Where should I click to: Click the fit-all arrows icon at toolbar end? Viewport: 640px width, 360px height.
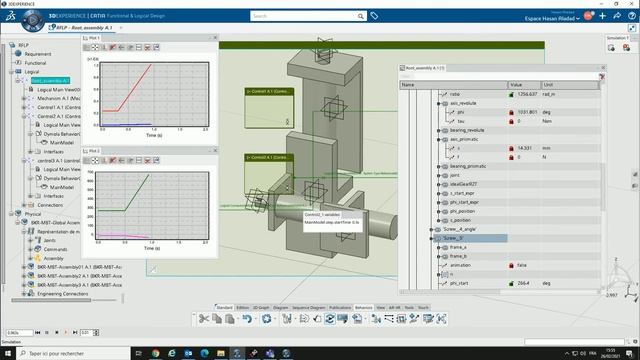tap(441, 319)
